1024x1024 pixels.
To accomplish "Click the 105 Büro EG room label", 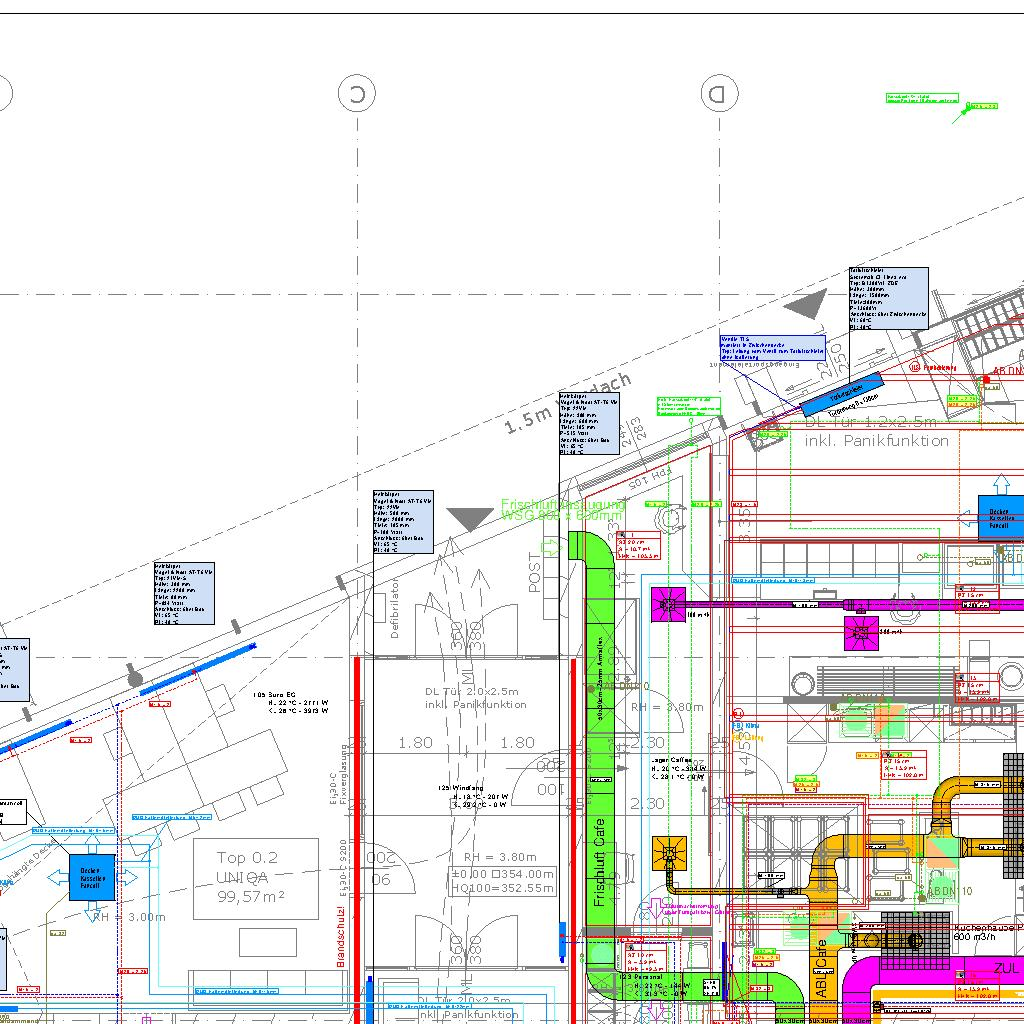I will tap(290, 698).
